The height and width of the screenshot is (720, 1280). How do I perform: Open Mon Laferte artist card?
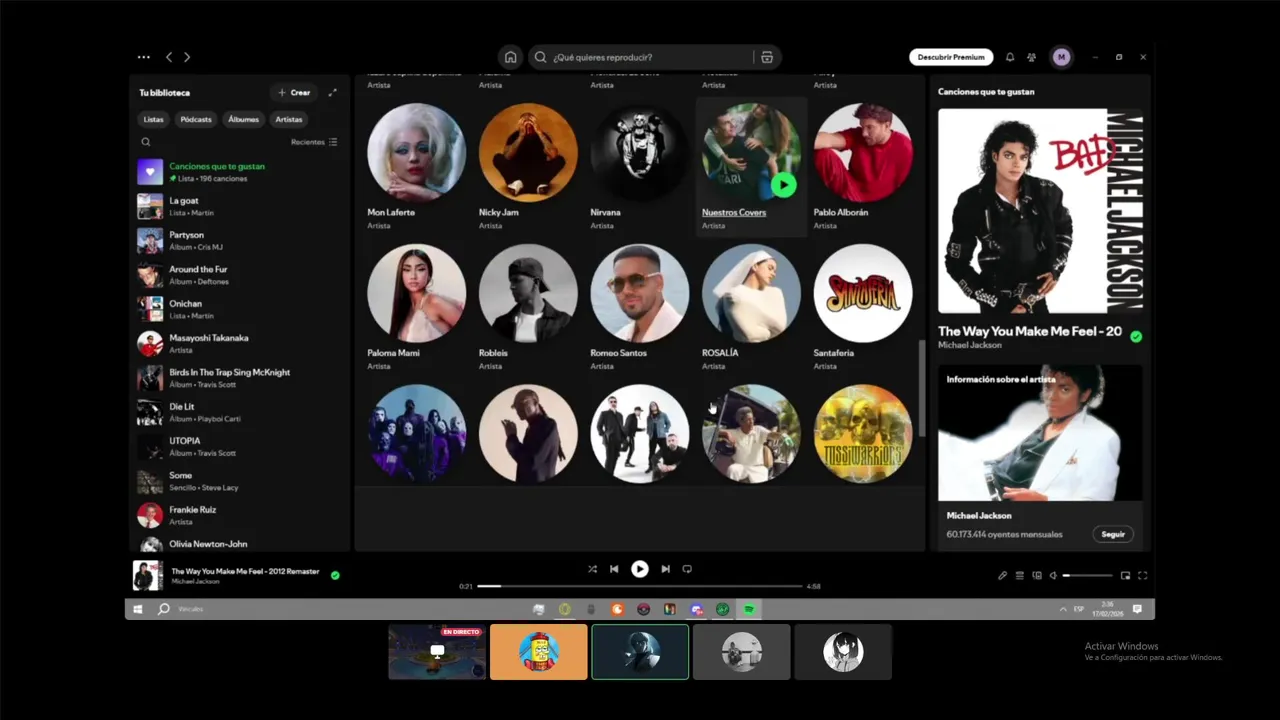(416, 167)
